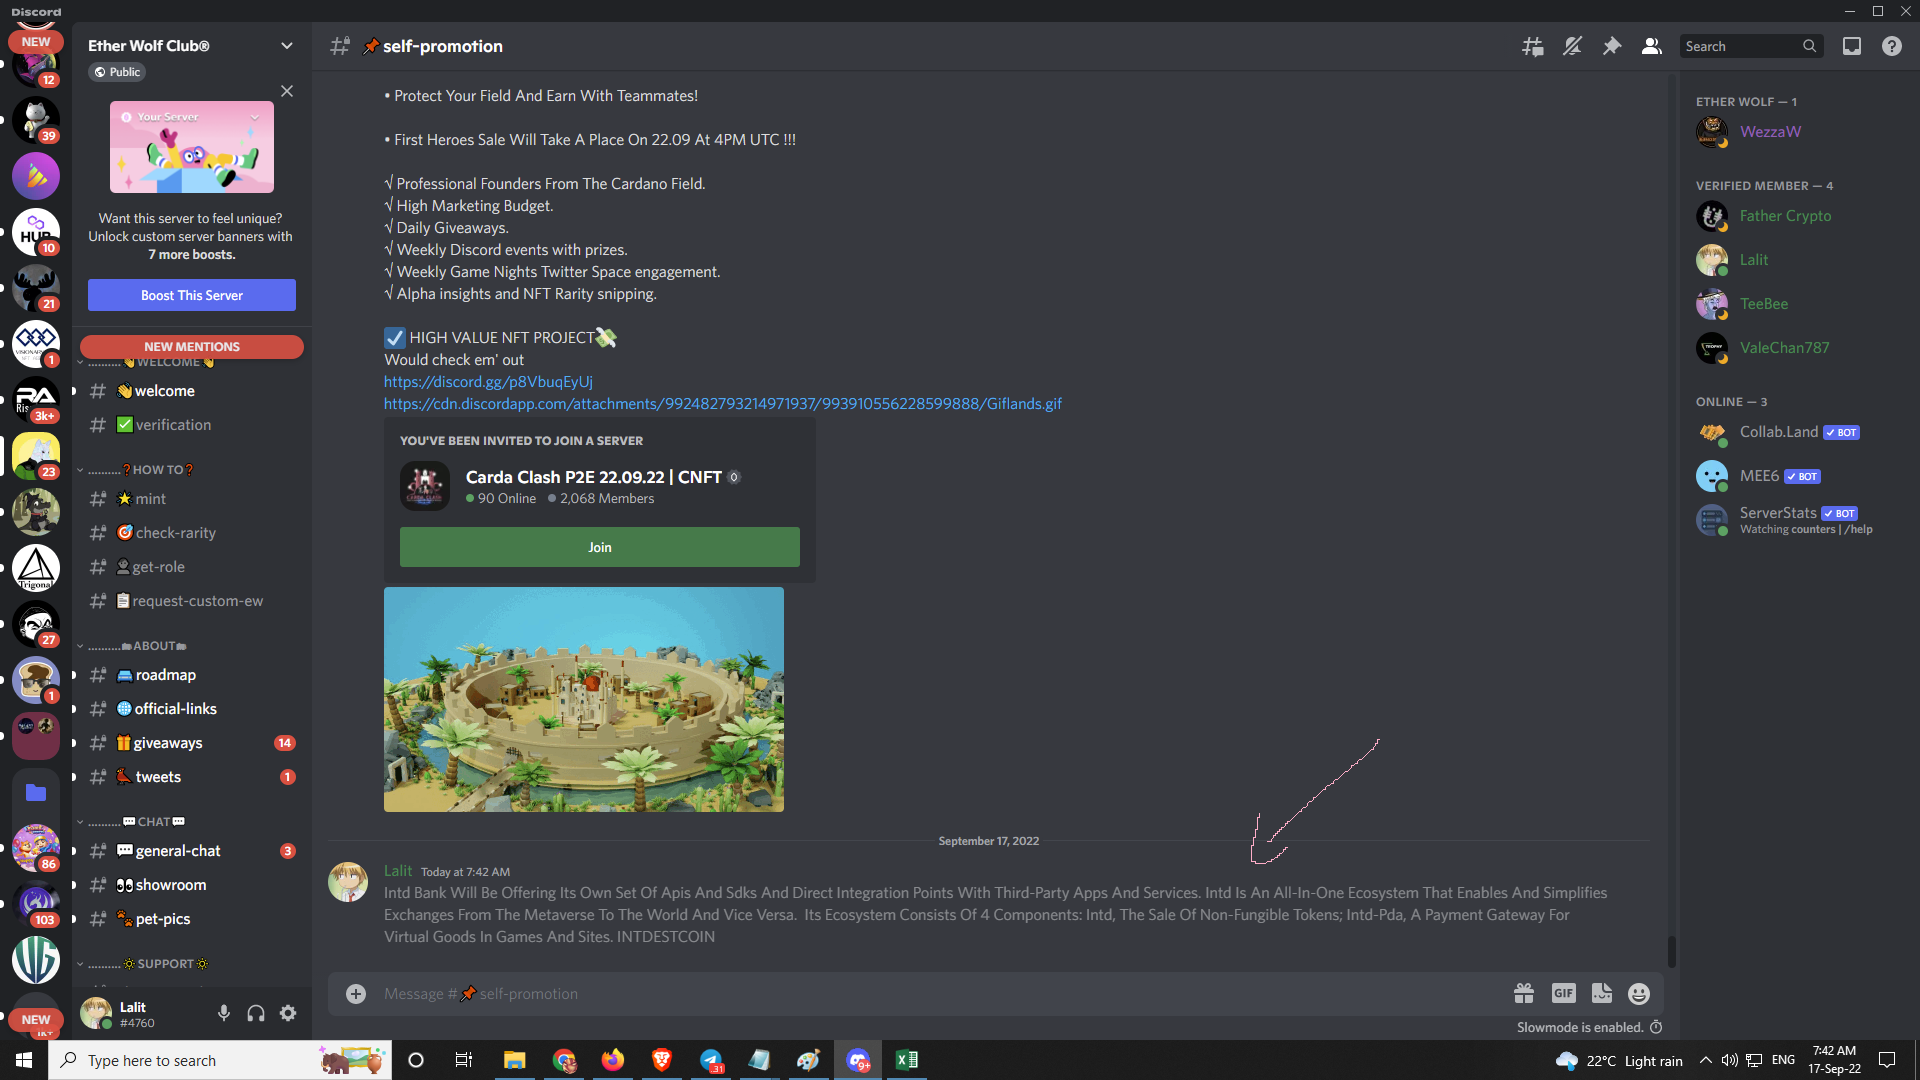This screenshot has height=1080, width=1920.
Task: Open Windows Start menu
Action: pos(24,1060)
